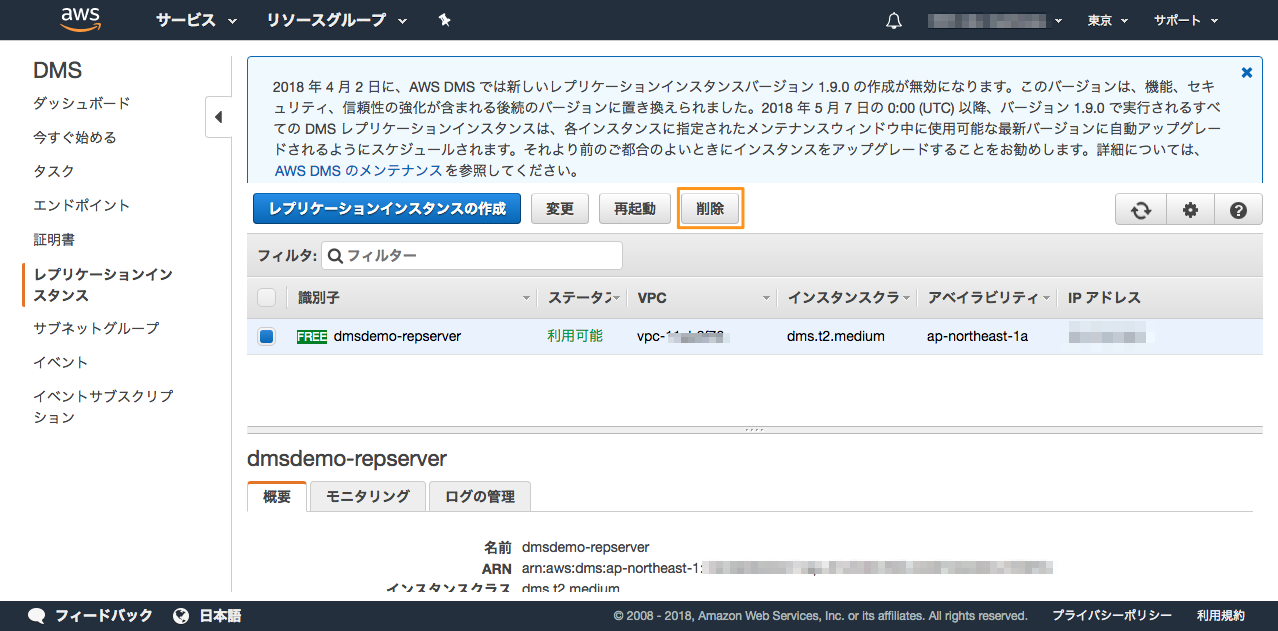Click the DMS title in sidebar

[58, 70]
